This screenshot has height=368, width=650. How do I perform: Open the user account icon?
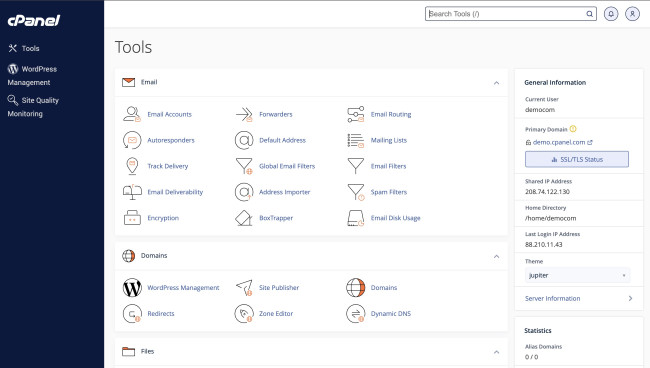[x=632, y=14]
